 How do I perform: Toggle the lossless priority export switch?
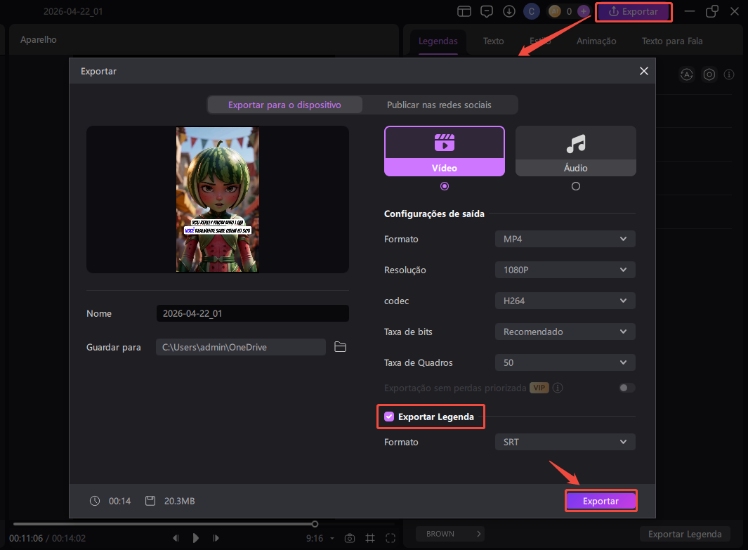pyautogui.click(x=627, y=388)
